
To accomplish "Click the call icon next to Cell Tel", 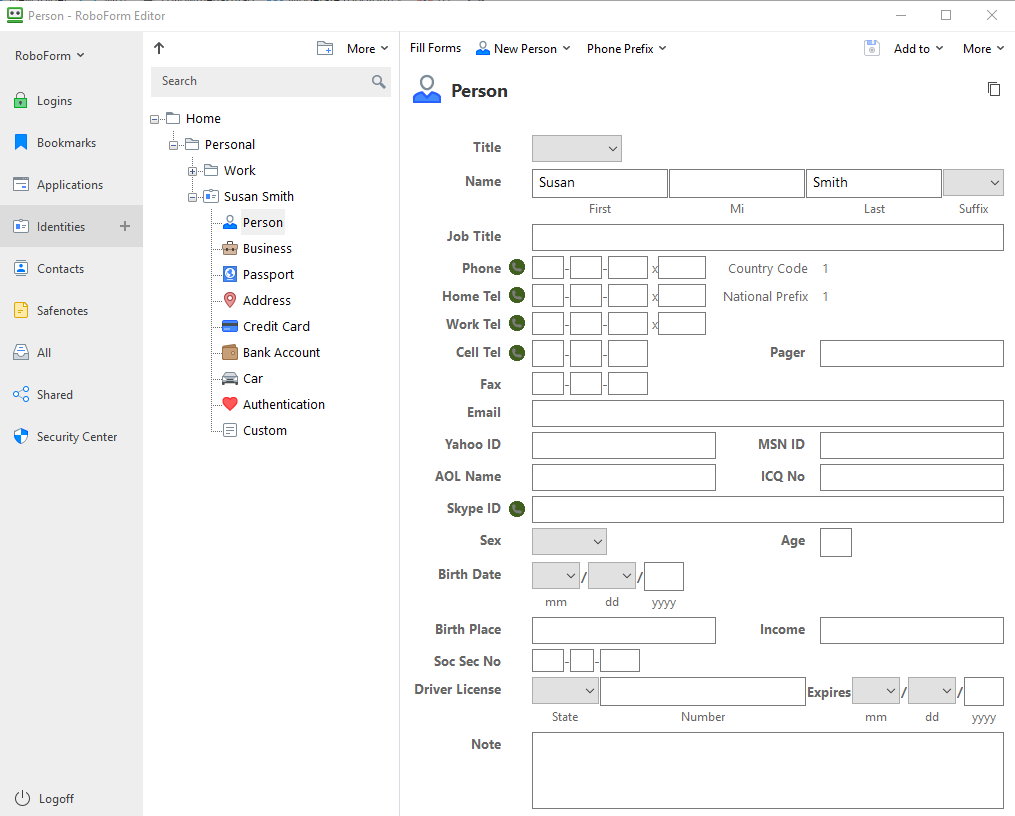I will (517, 353).
